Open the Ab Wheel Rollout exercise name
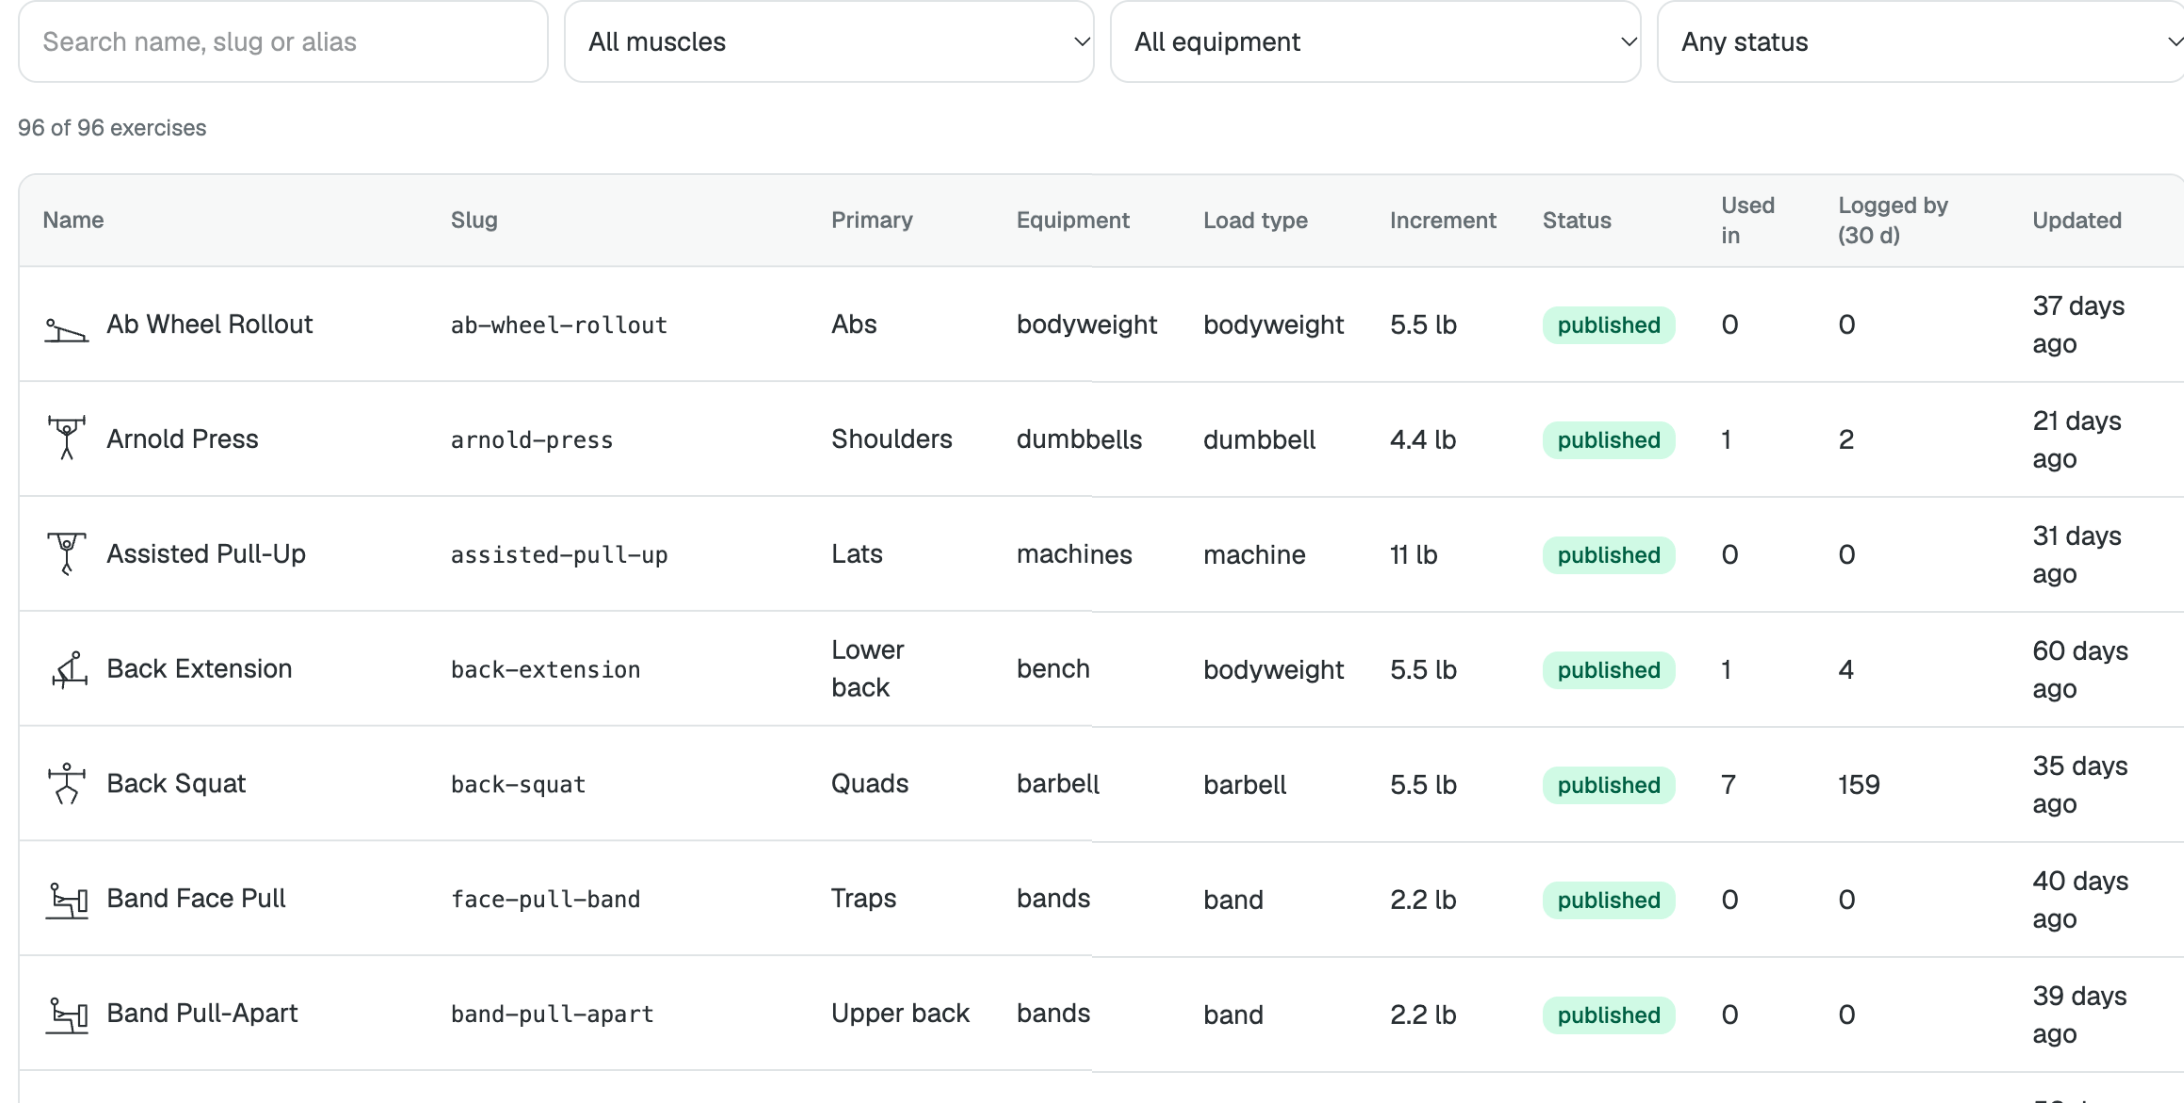2184x1103 pixels. click(210, 324)
